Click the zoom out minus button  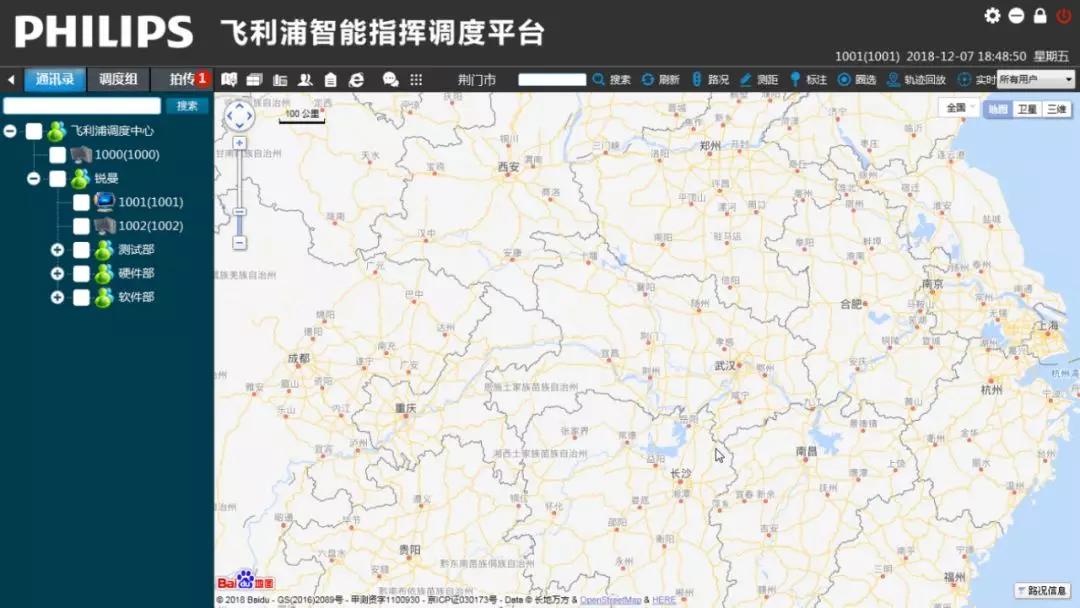point(239,242)
